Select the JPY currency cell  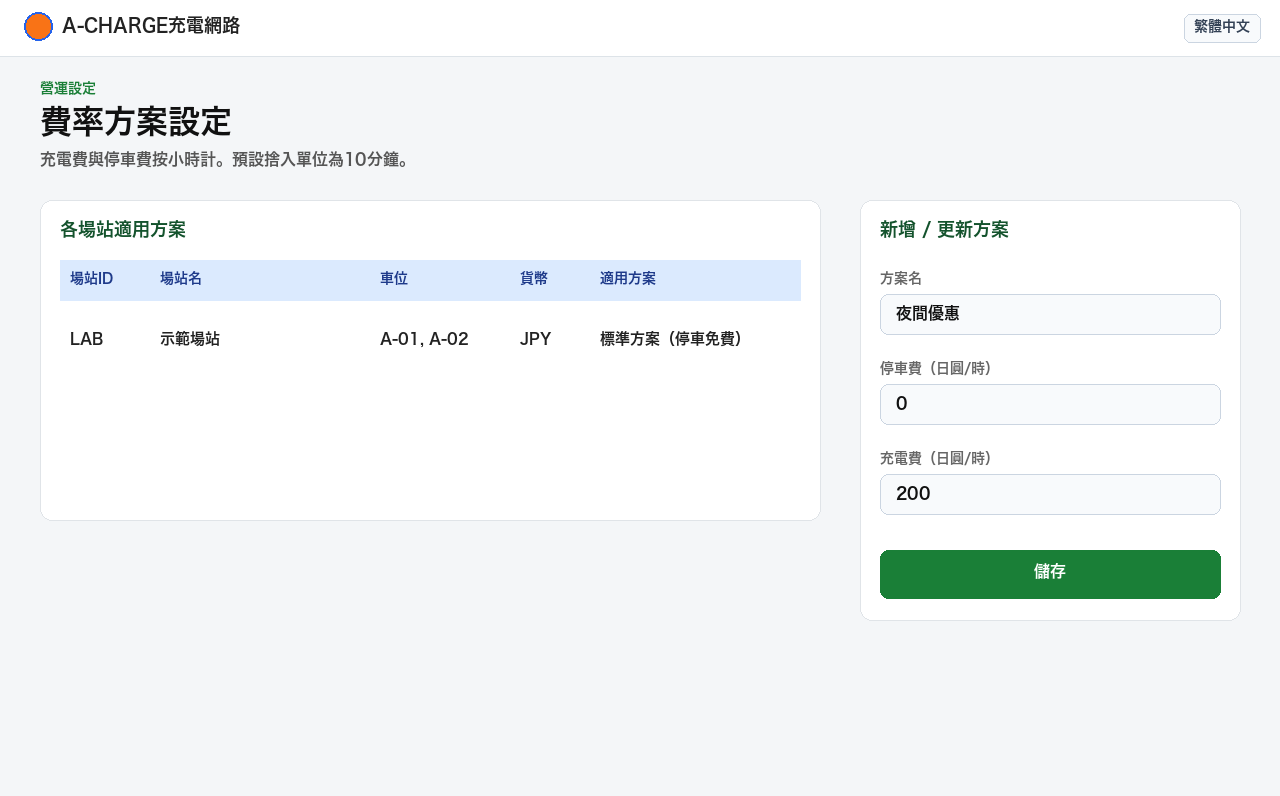[x=536, y=339]
